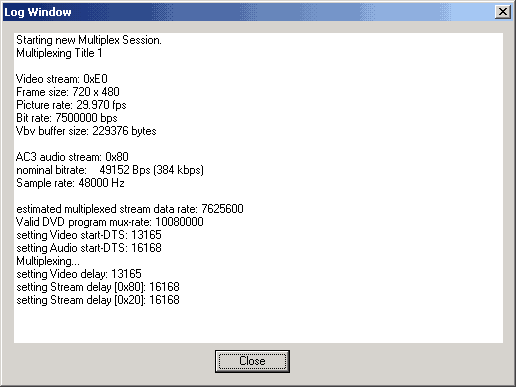Click the 'Log Window' title text

click(38, 12)
